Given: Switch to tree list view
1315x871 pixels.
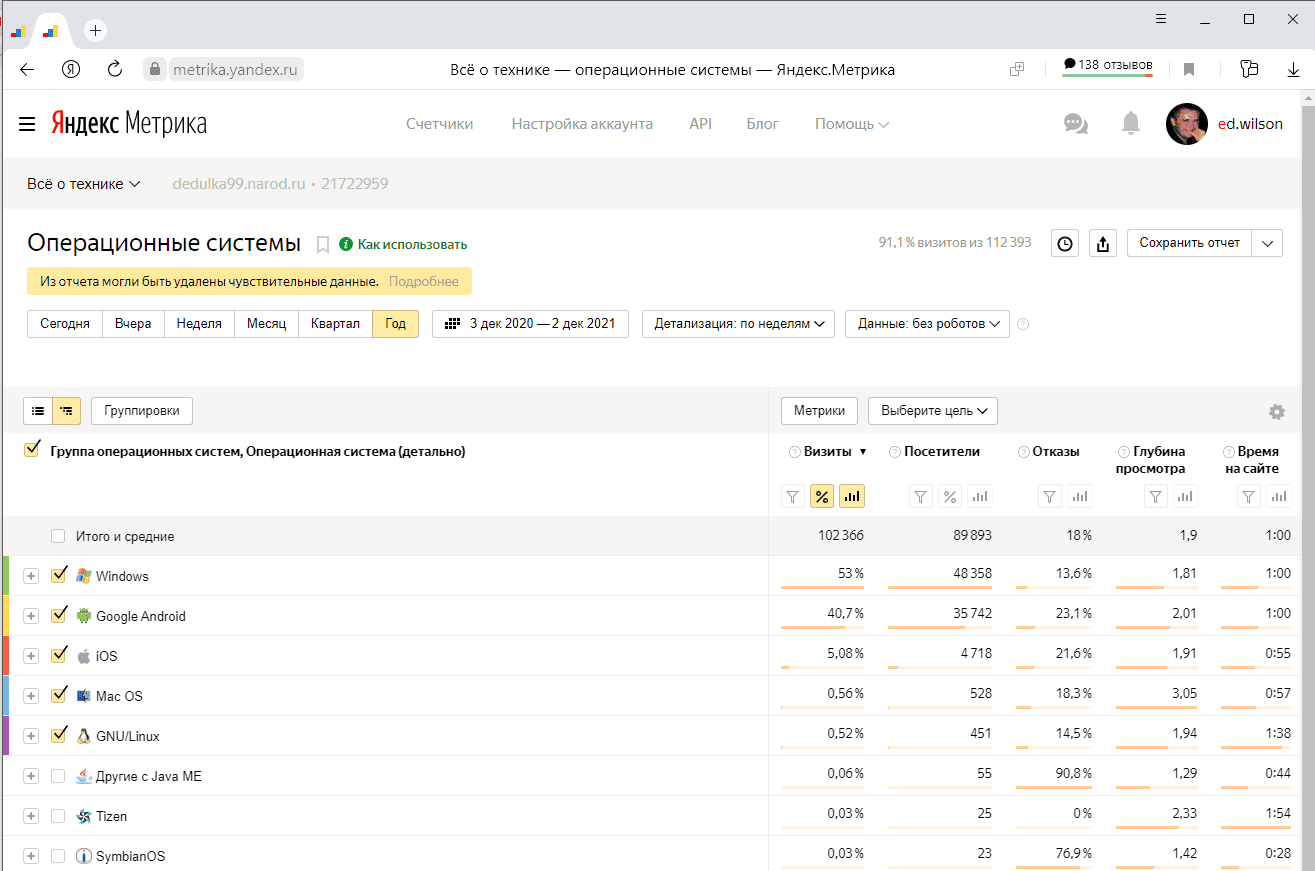Looking at the screenshot, I should (67, 410).
